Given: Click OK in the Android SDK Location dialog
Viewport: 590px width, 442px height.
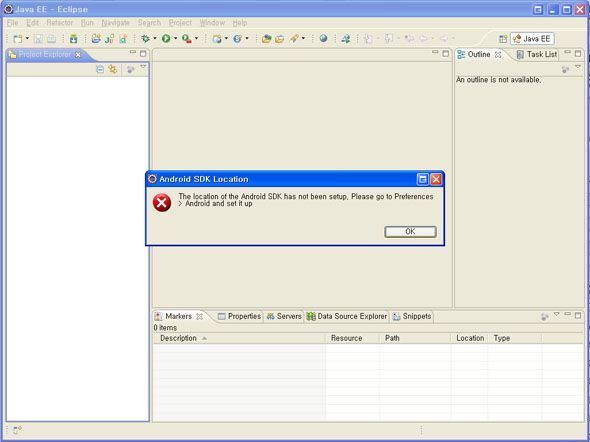Looking at the screenshot, I should pyautogui.click(x=410, y=231).
